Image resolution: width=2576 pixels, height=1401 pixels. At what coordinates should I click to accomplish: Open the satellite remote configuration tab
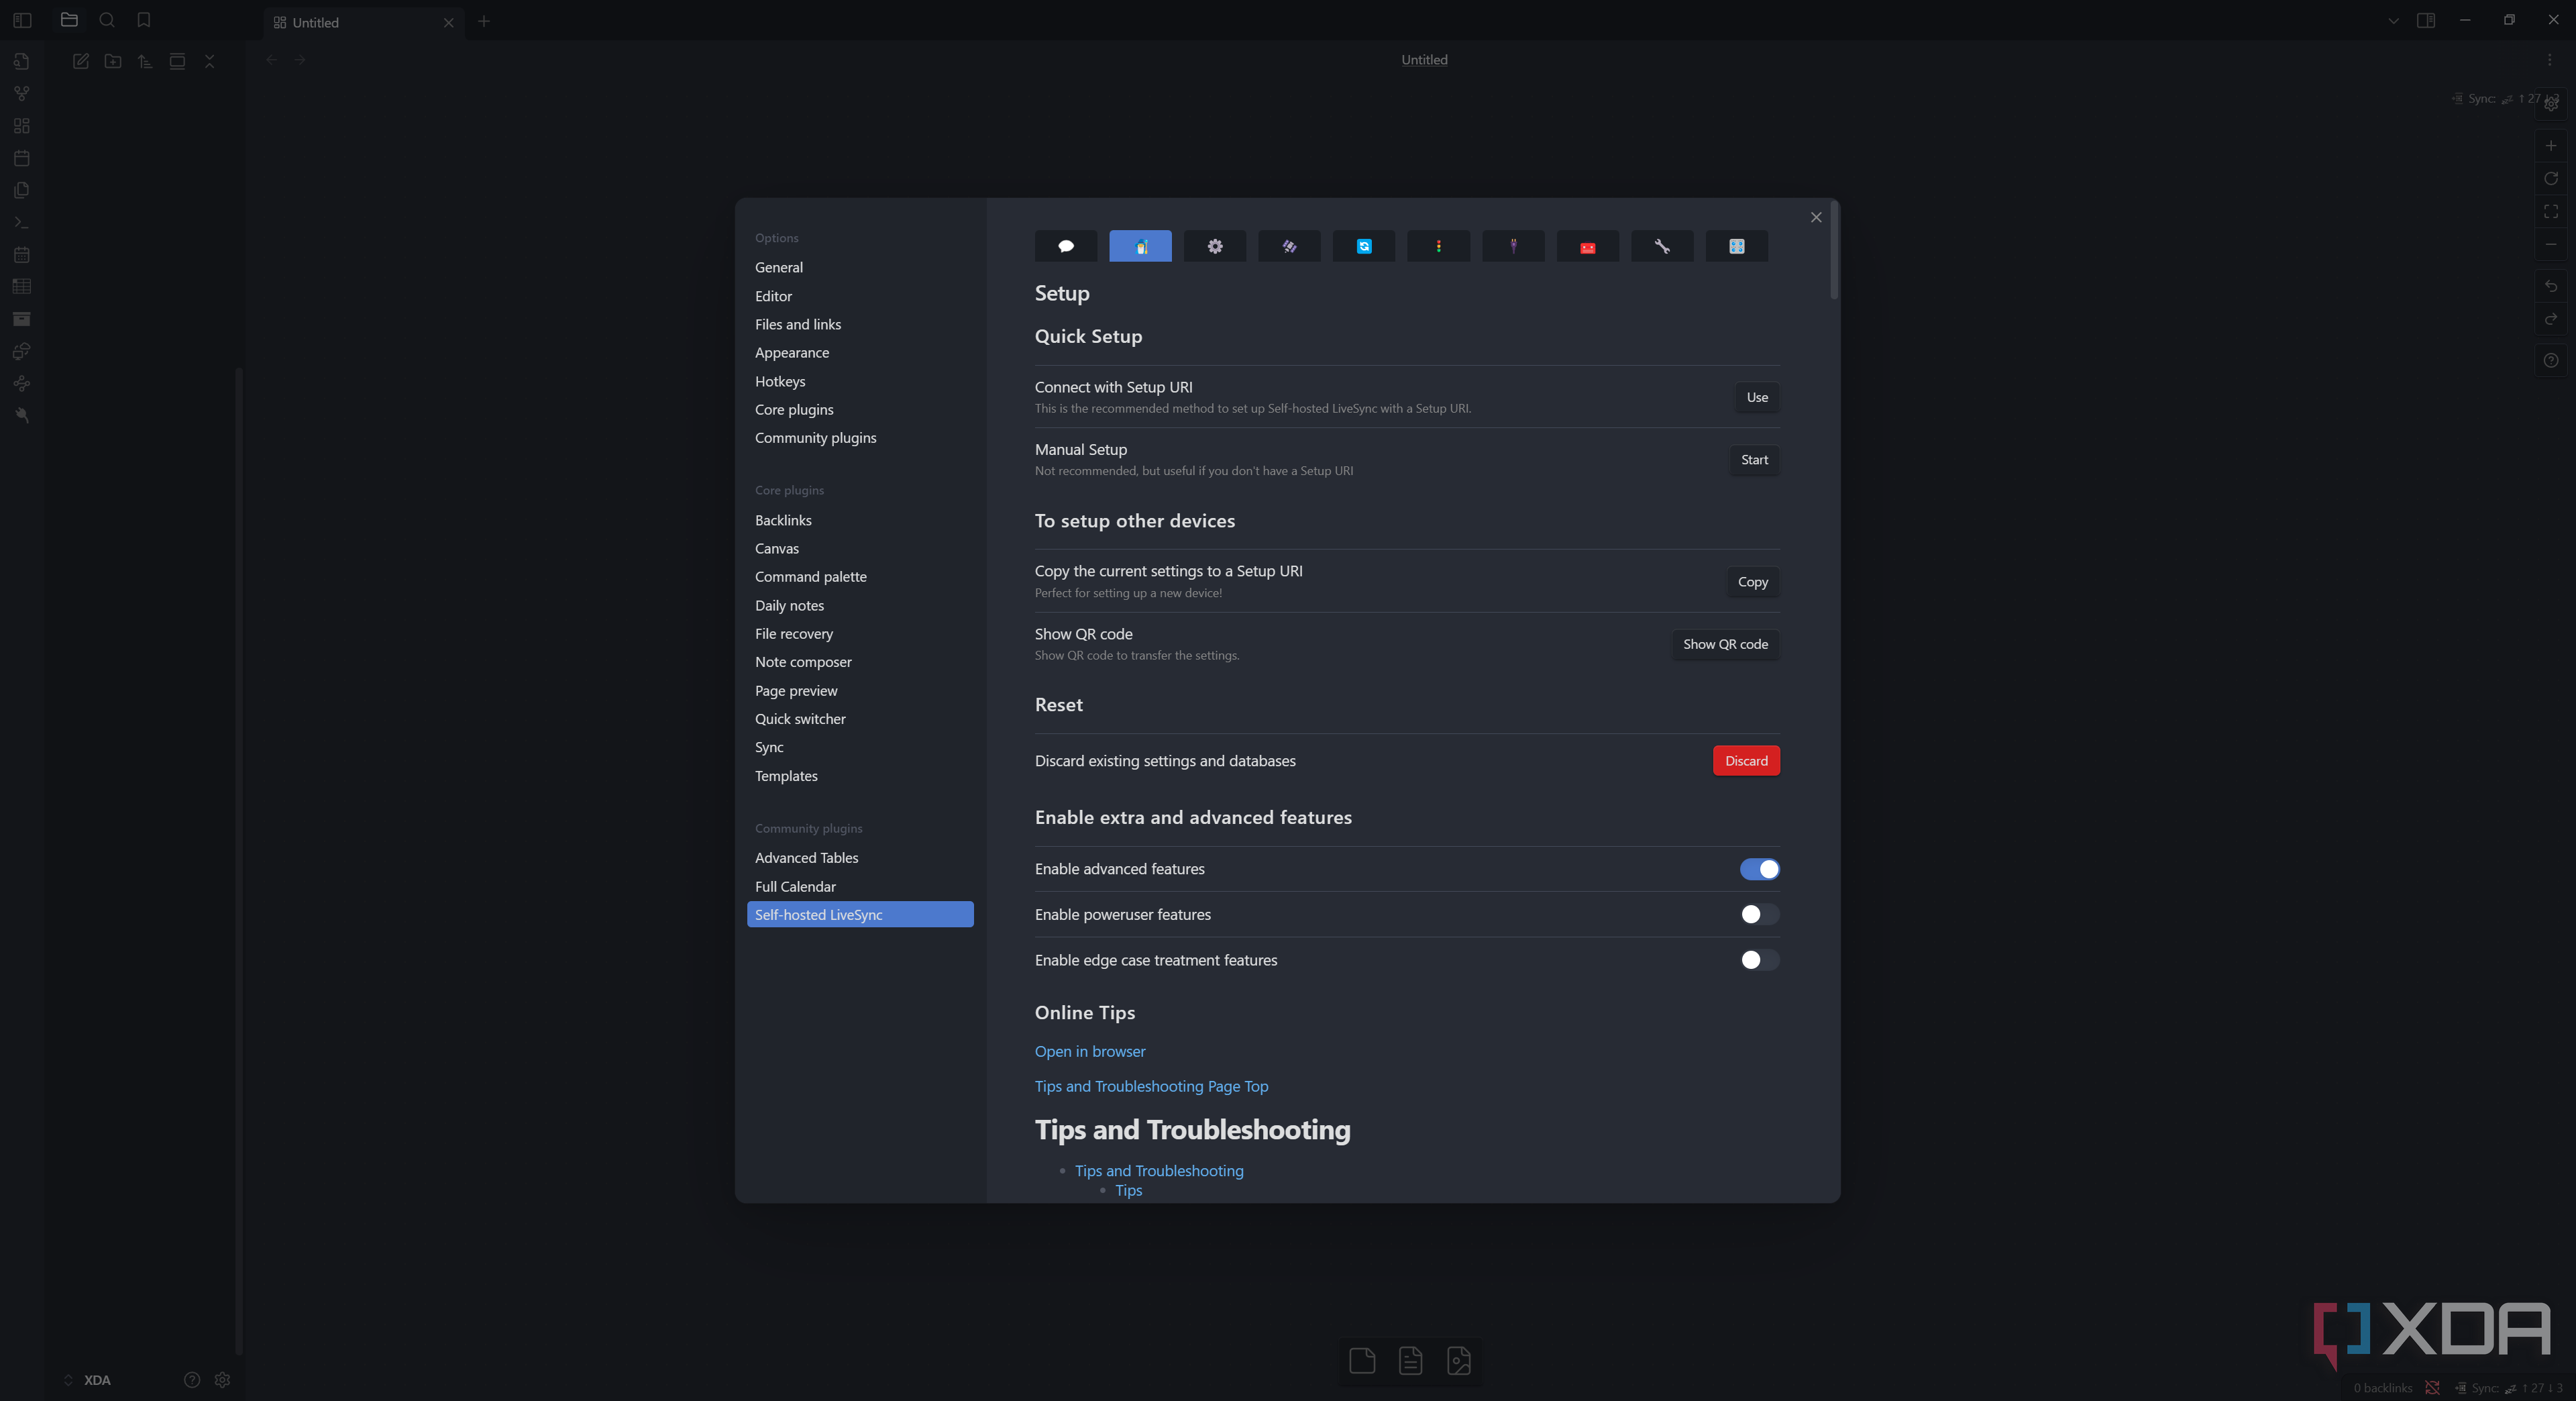coord(1289,246)
